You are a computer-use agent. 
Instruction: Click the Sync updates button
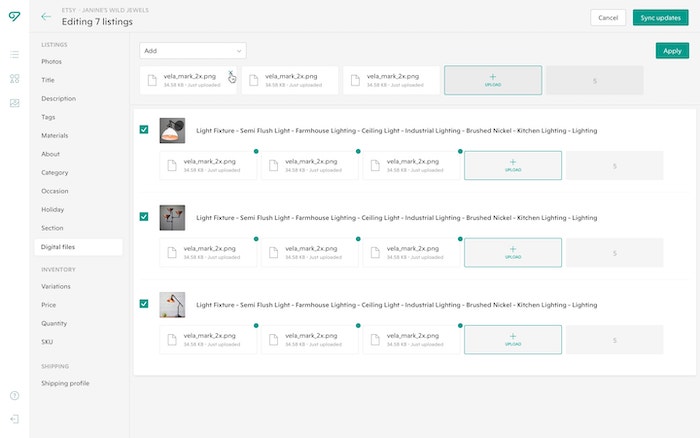[x=661, y=18]
